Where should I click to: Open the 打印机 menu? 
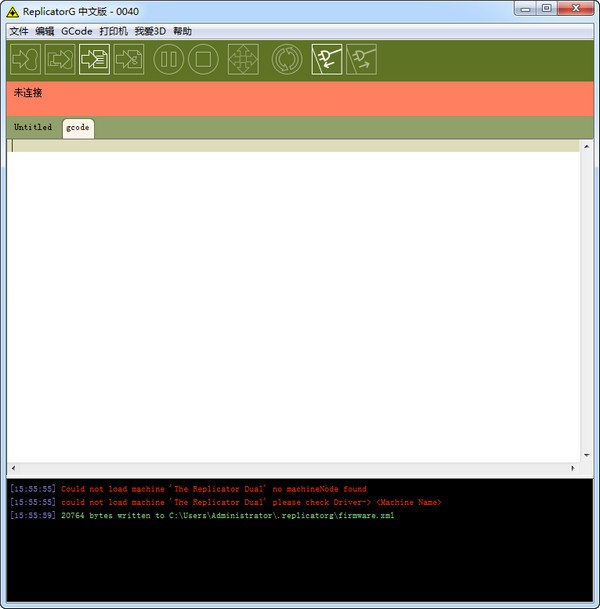coord(113,31)
